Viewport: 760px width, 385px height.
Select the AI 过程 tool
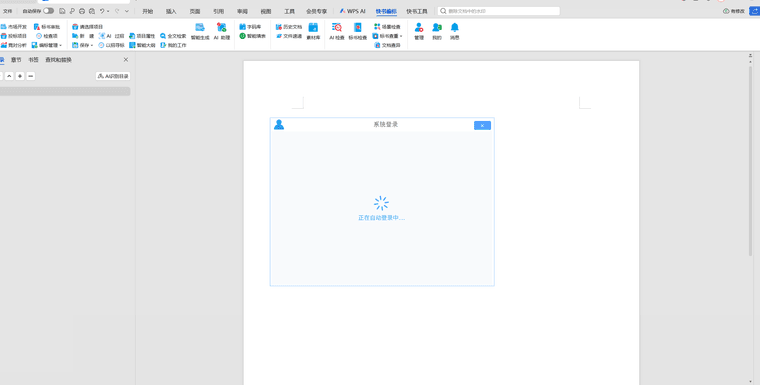(111, 36)
